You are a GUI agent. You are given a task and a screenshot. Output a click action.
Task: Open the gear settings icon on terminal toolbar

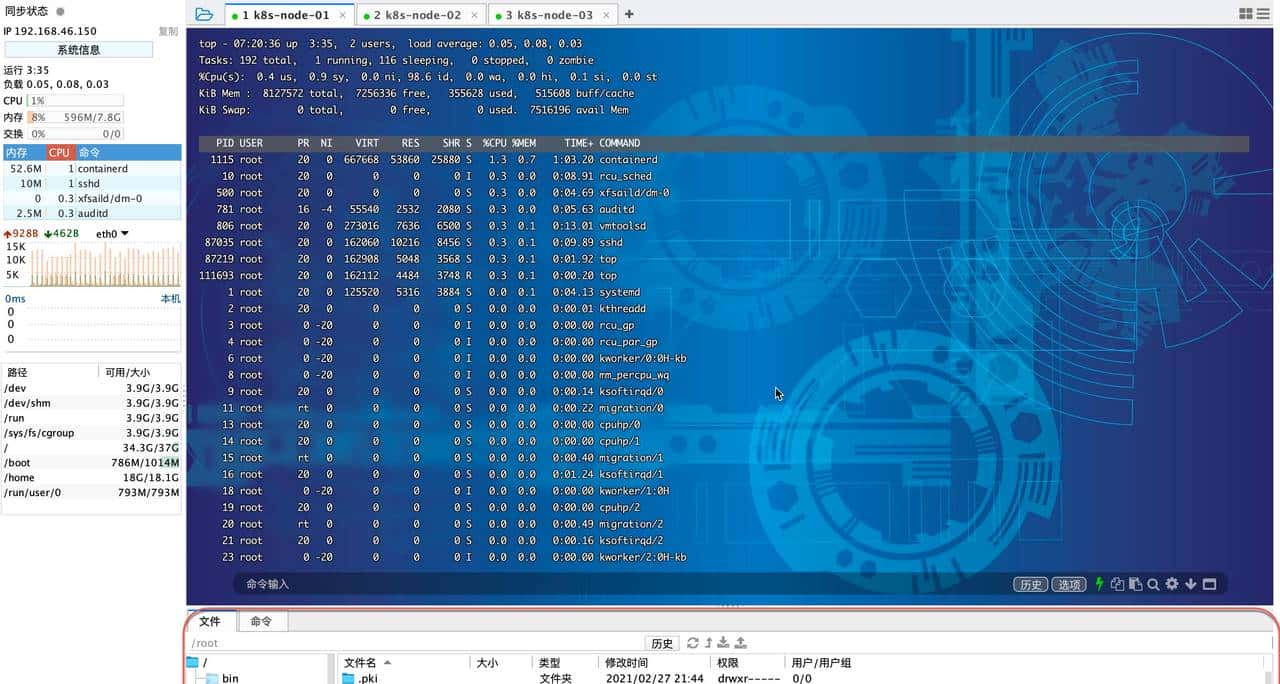[x=1171, y=583]
